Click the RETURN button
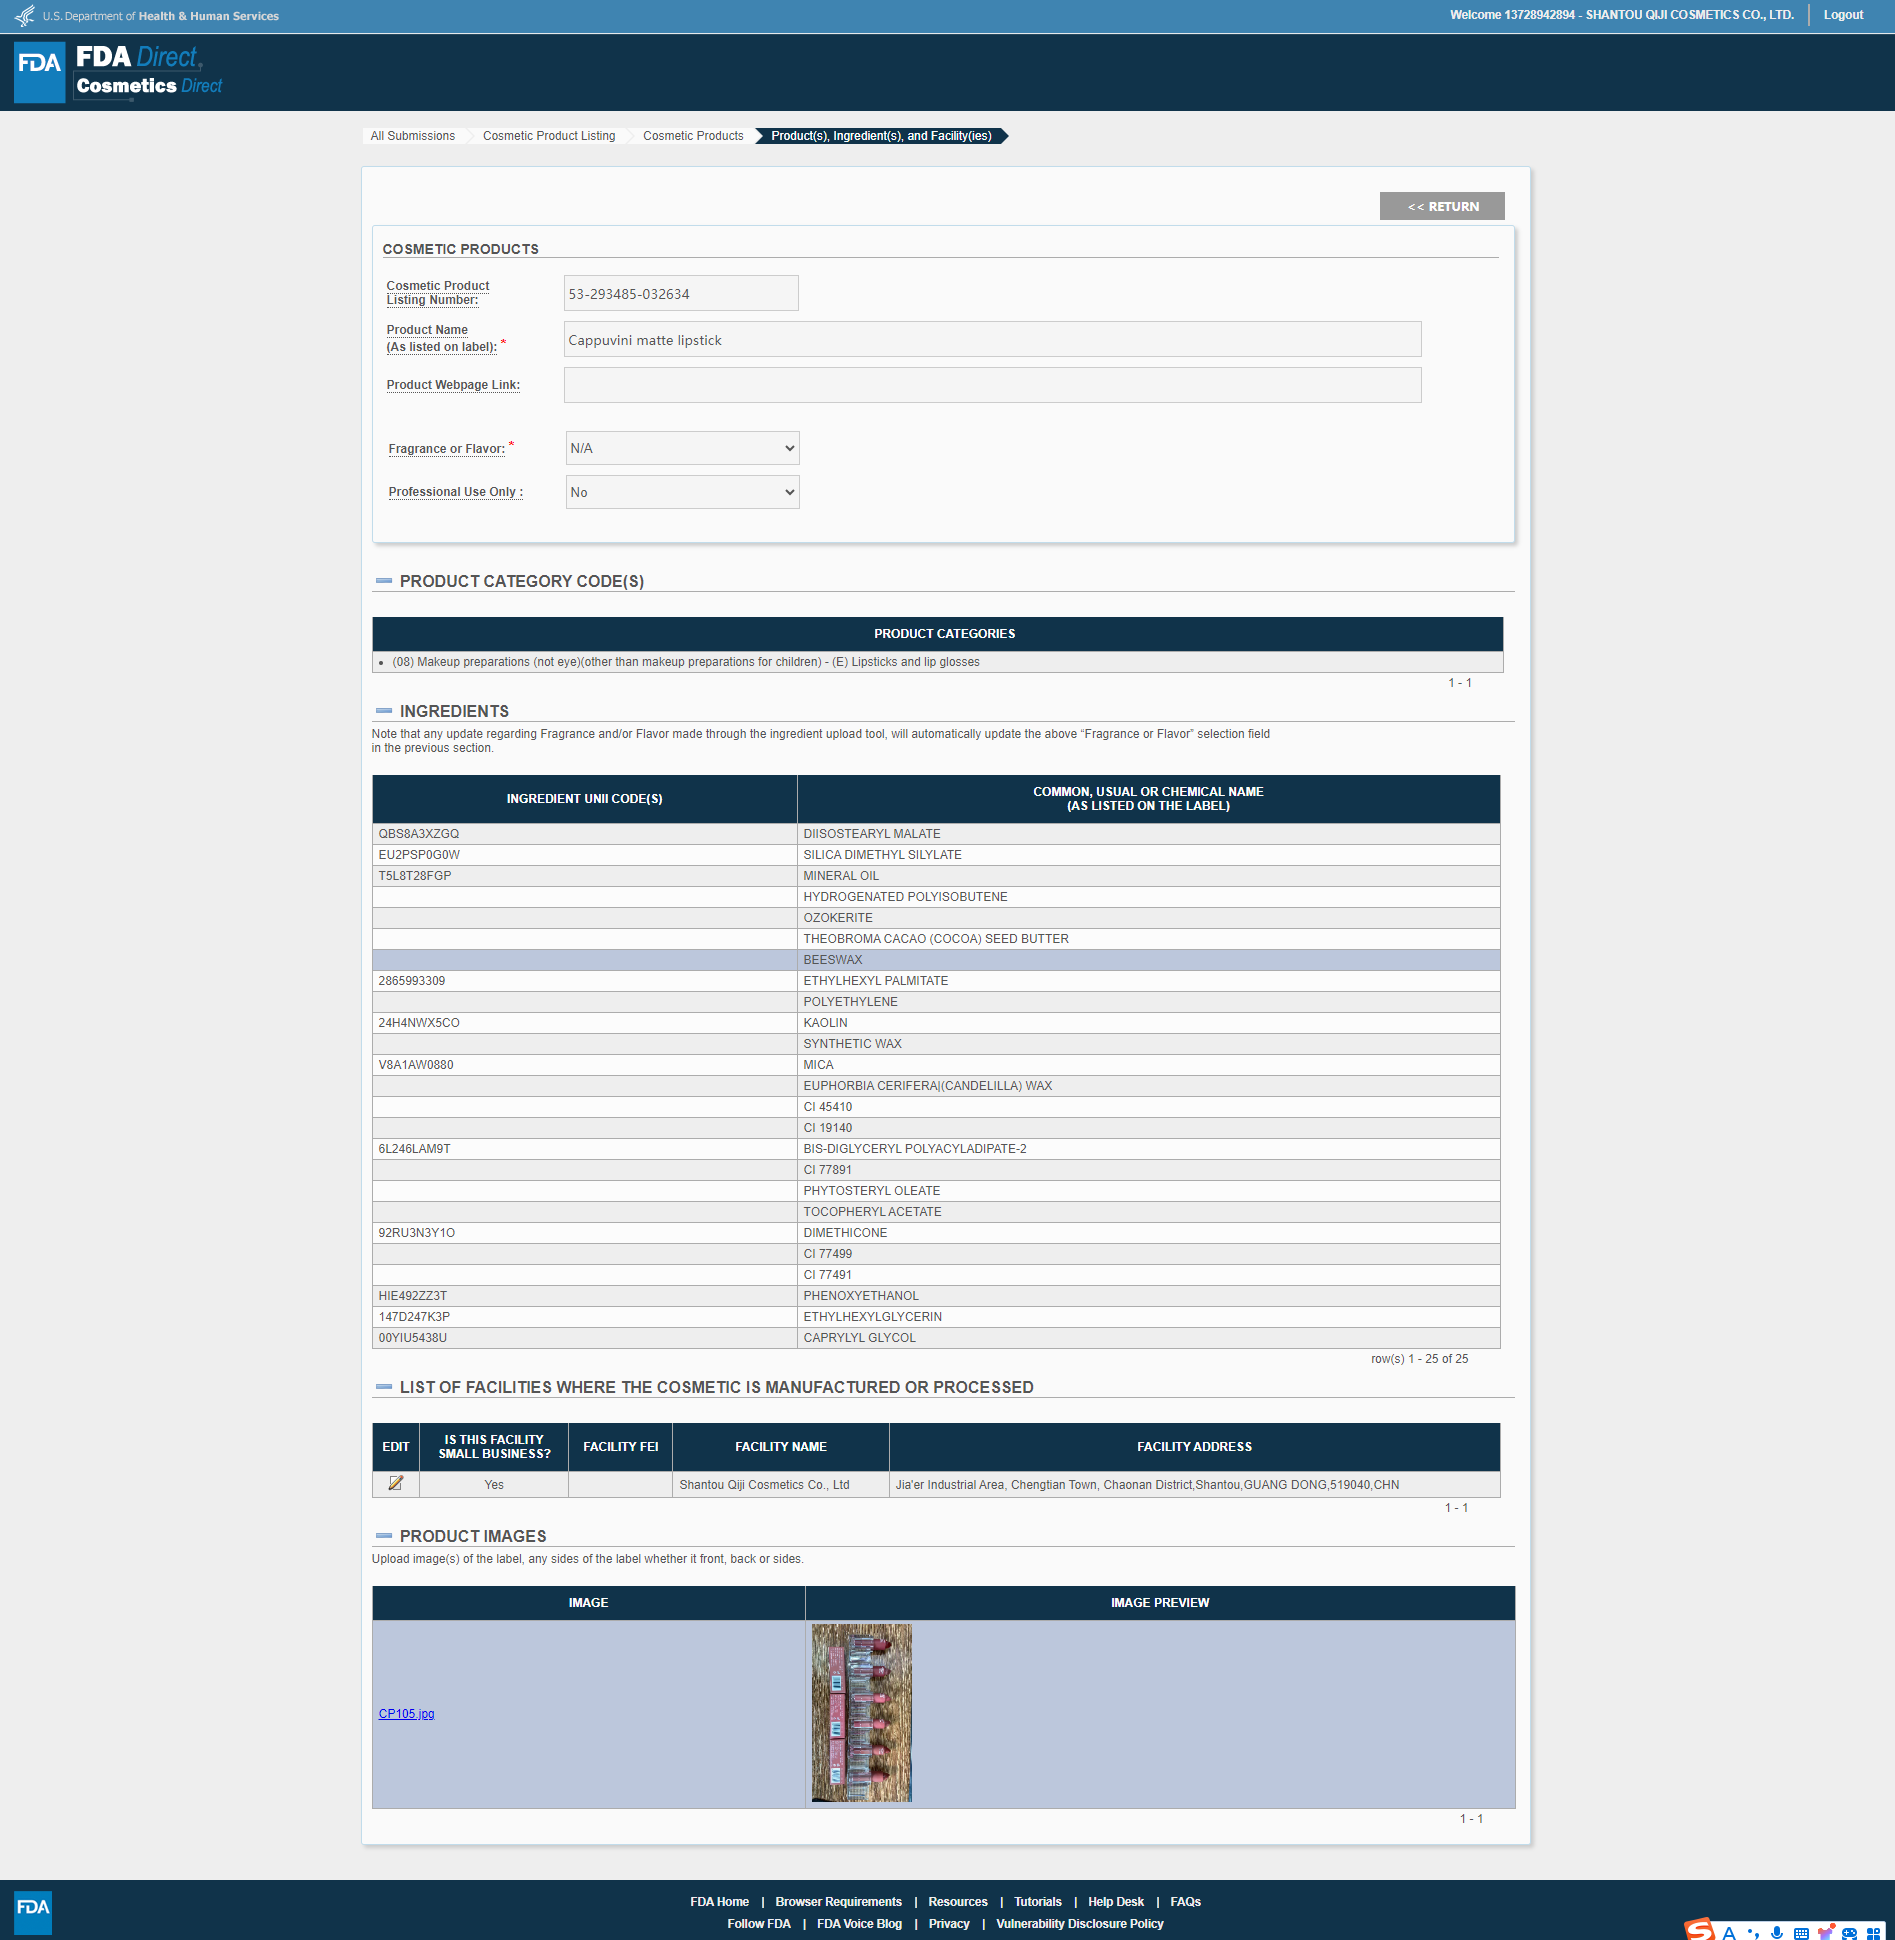This screenshot has height=1940, width=1895. 1441,206
